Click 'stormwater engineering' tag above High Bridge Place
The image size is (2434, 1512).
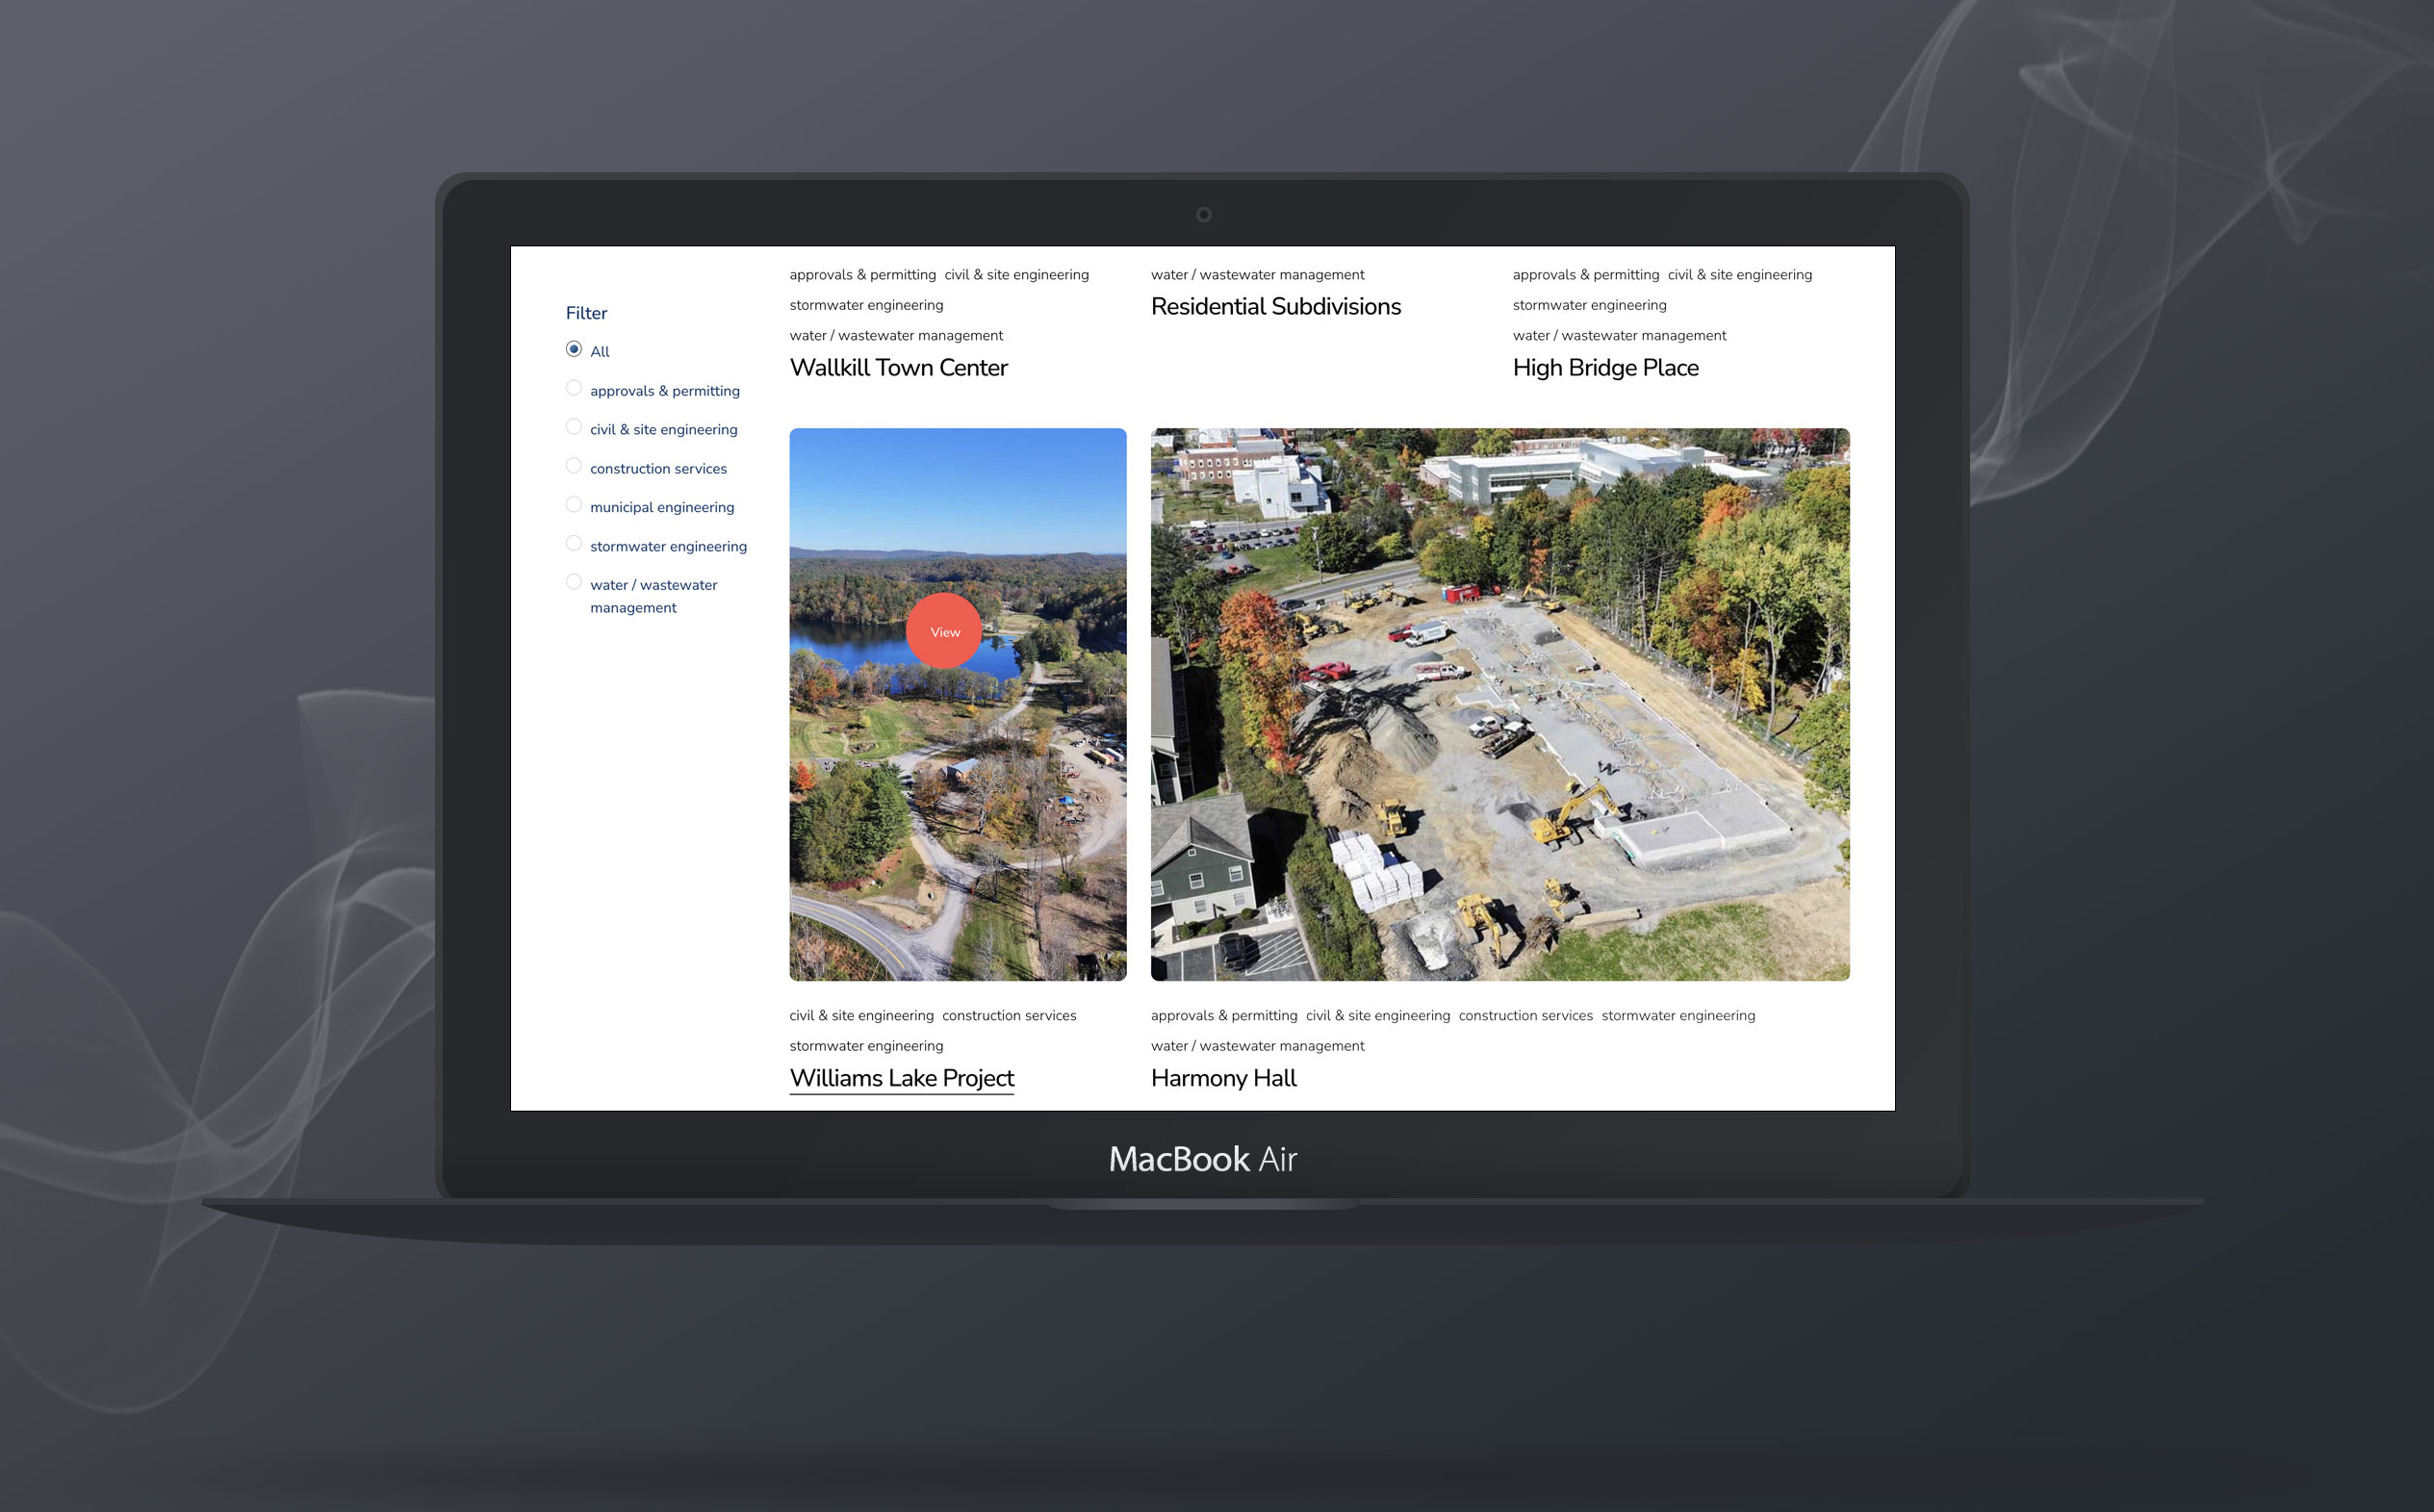click(1590, 305)
